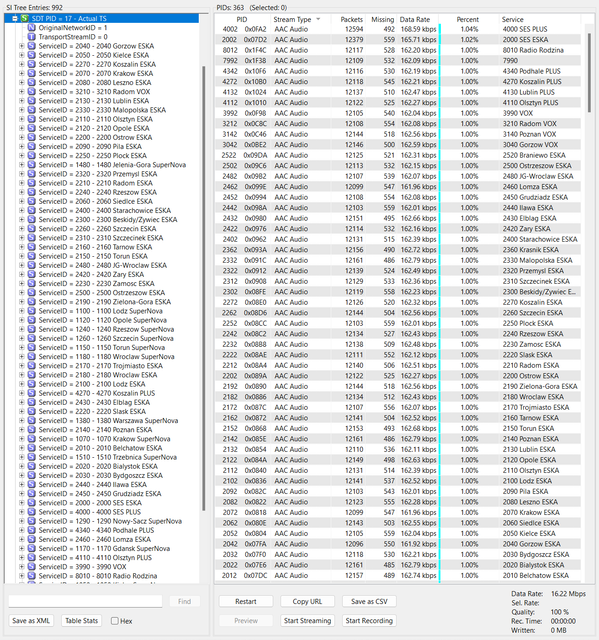The image size is (599, 640).
Task: Click the service icon for 2040 Gorzow ESKA
Action: [x=31, y=46]
